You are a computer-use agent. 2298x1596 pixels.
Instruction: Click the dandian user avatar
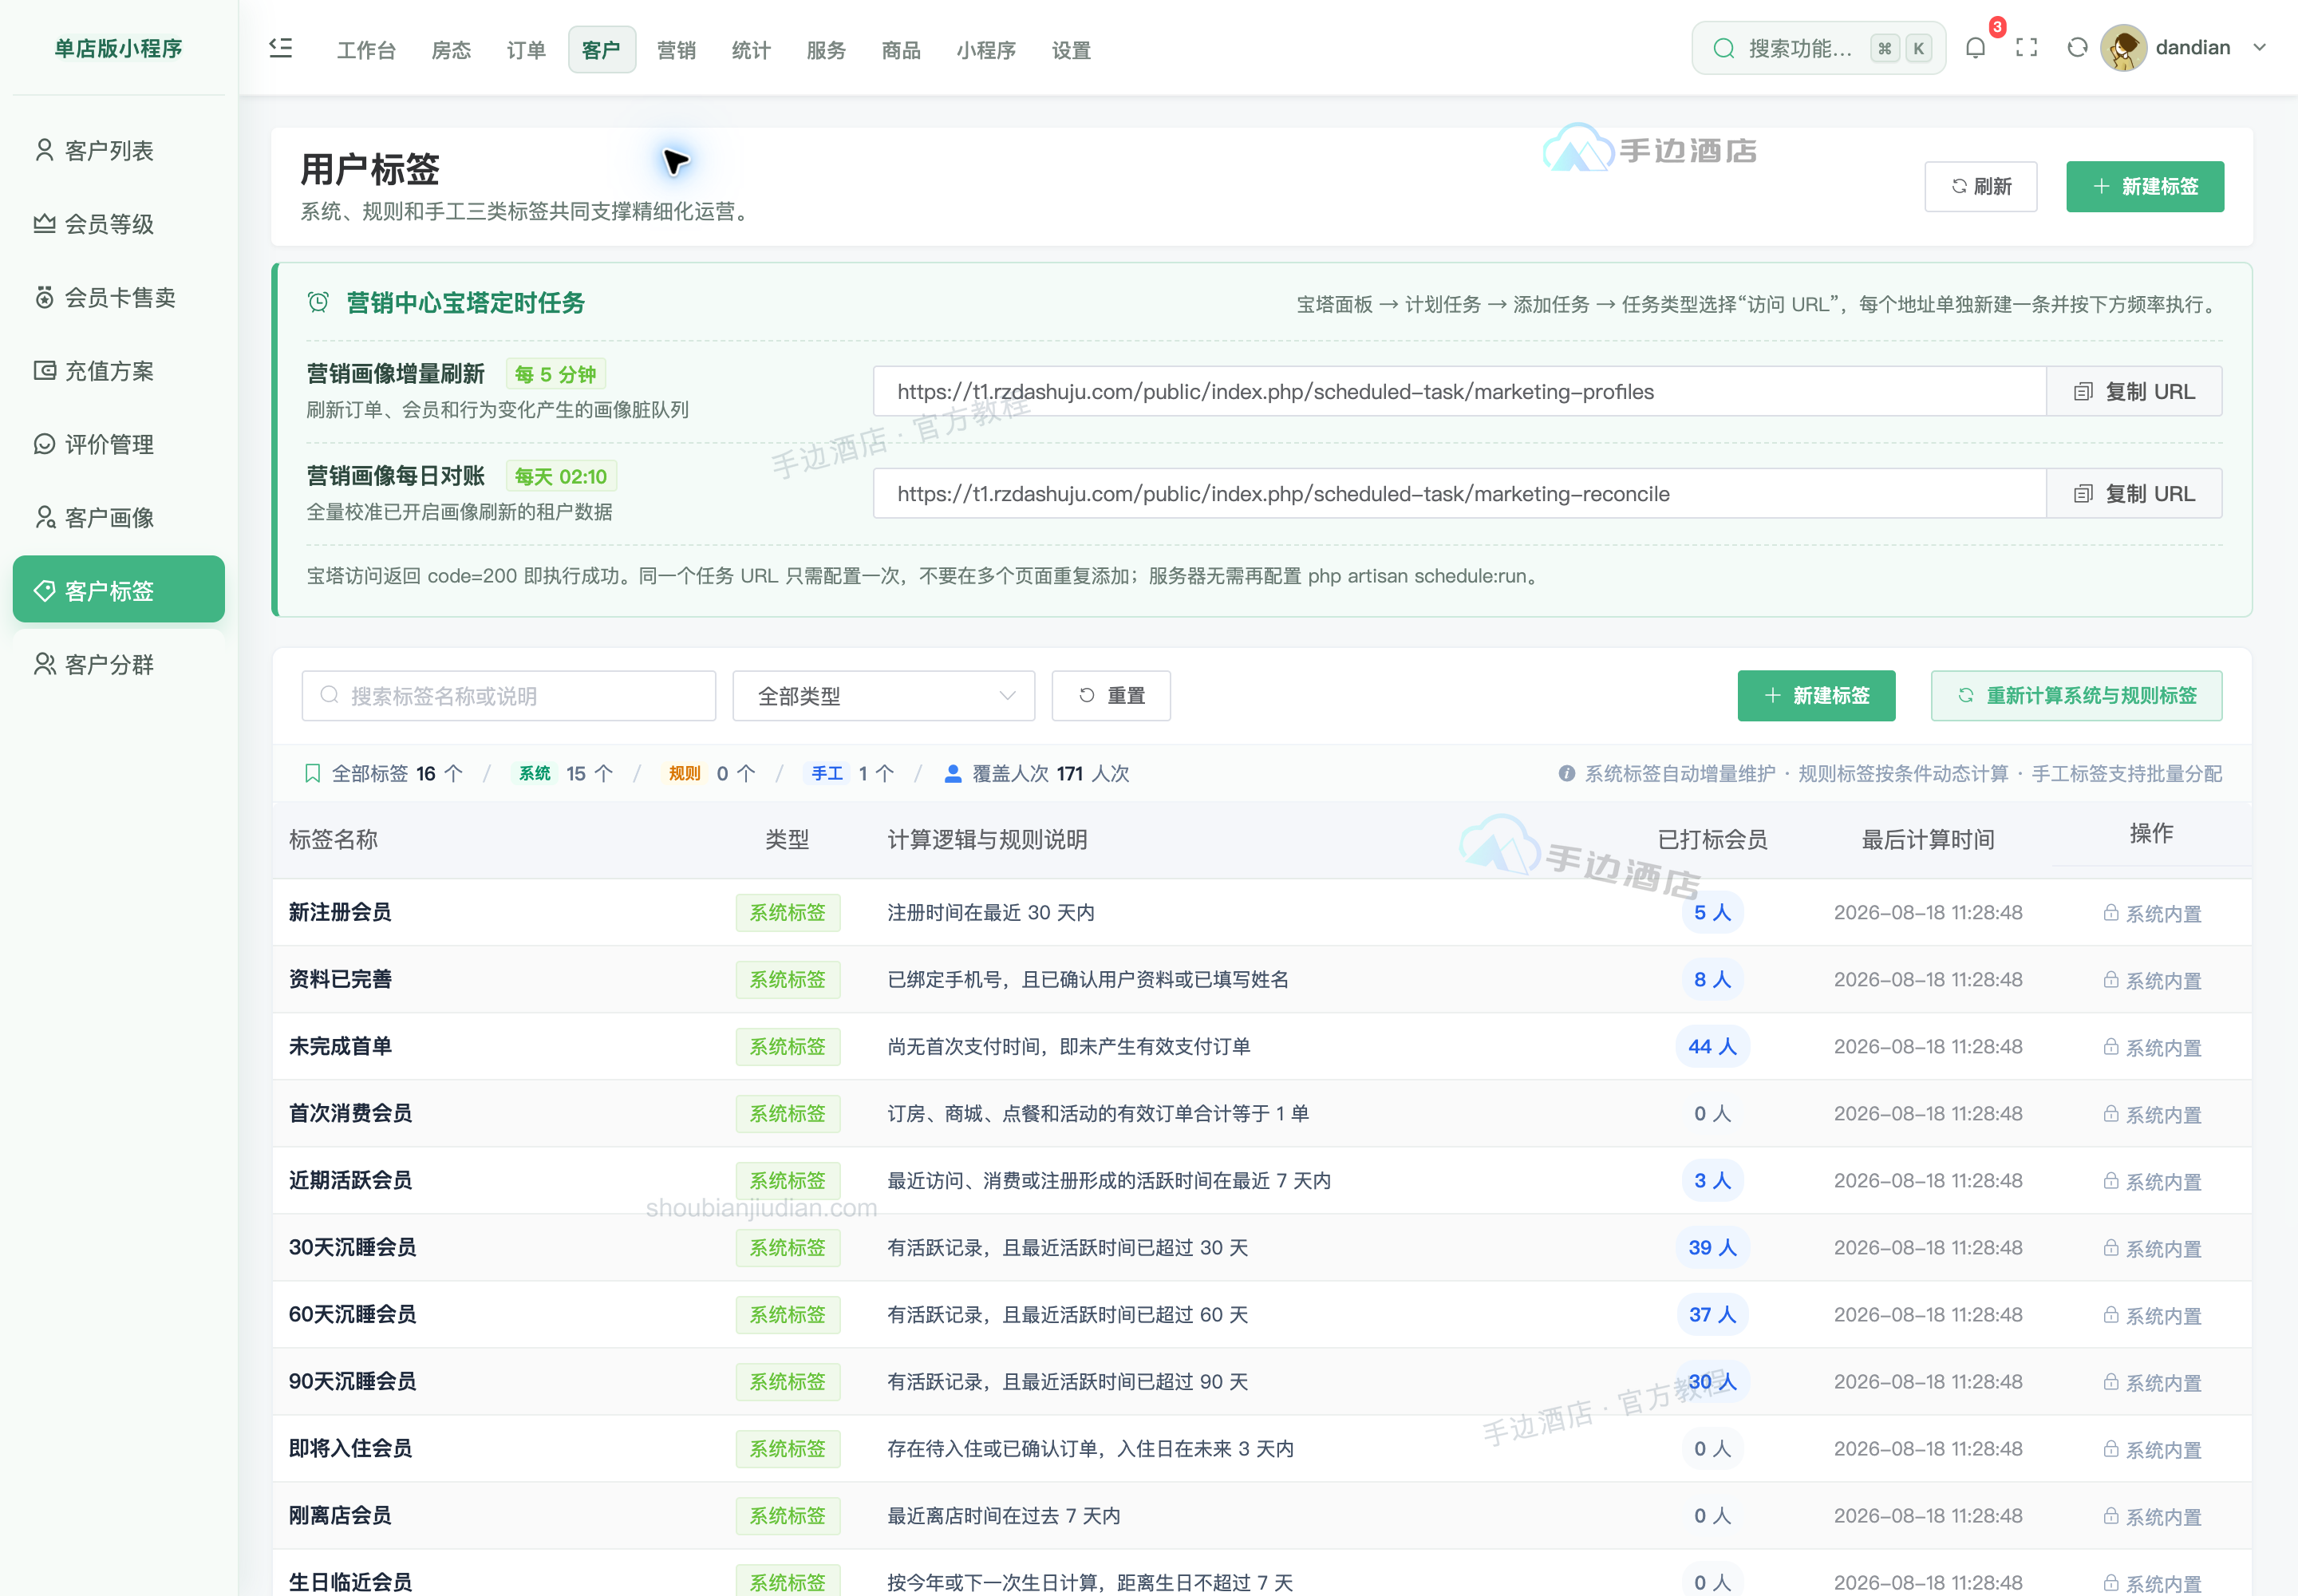pos(2123,48)
